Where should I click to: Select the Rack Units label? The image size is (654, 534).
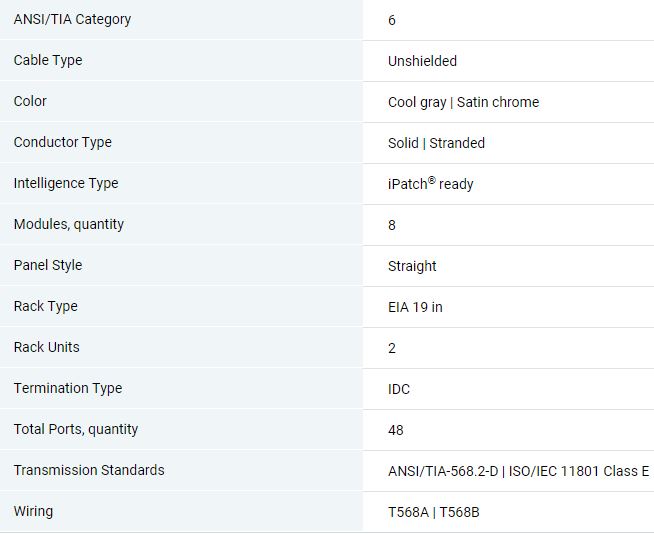coord(47,347)
